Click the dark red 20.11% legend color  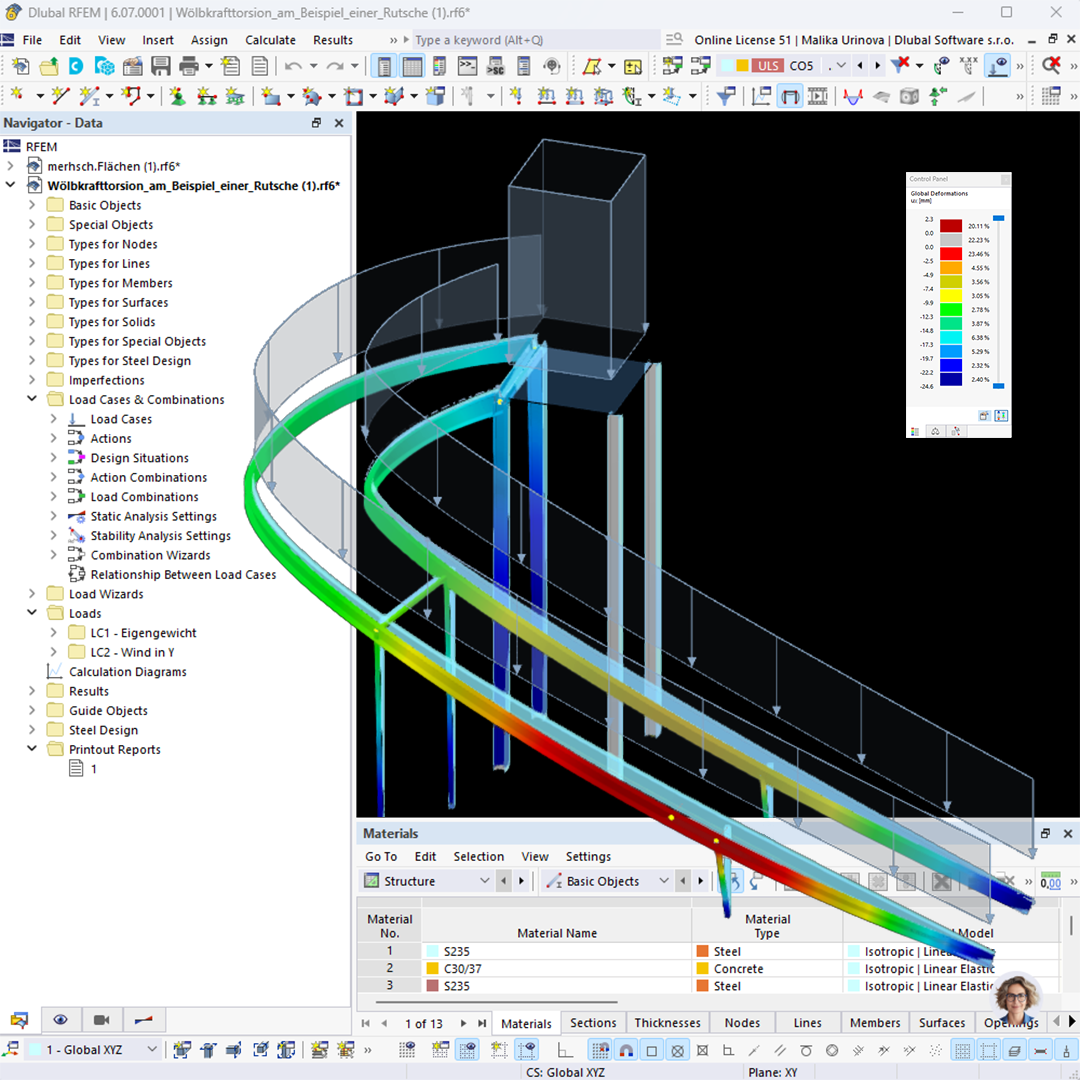point(951,226)
